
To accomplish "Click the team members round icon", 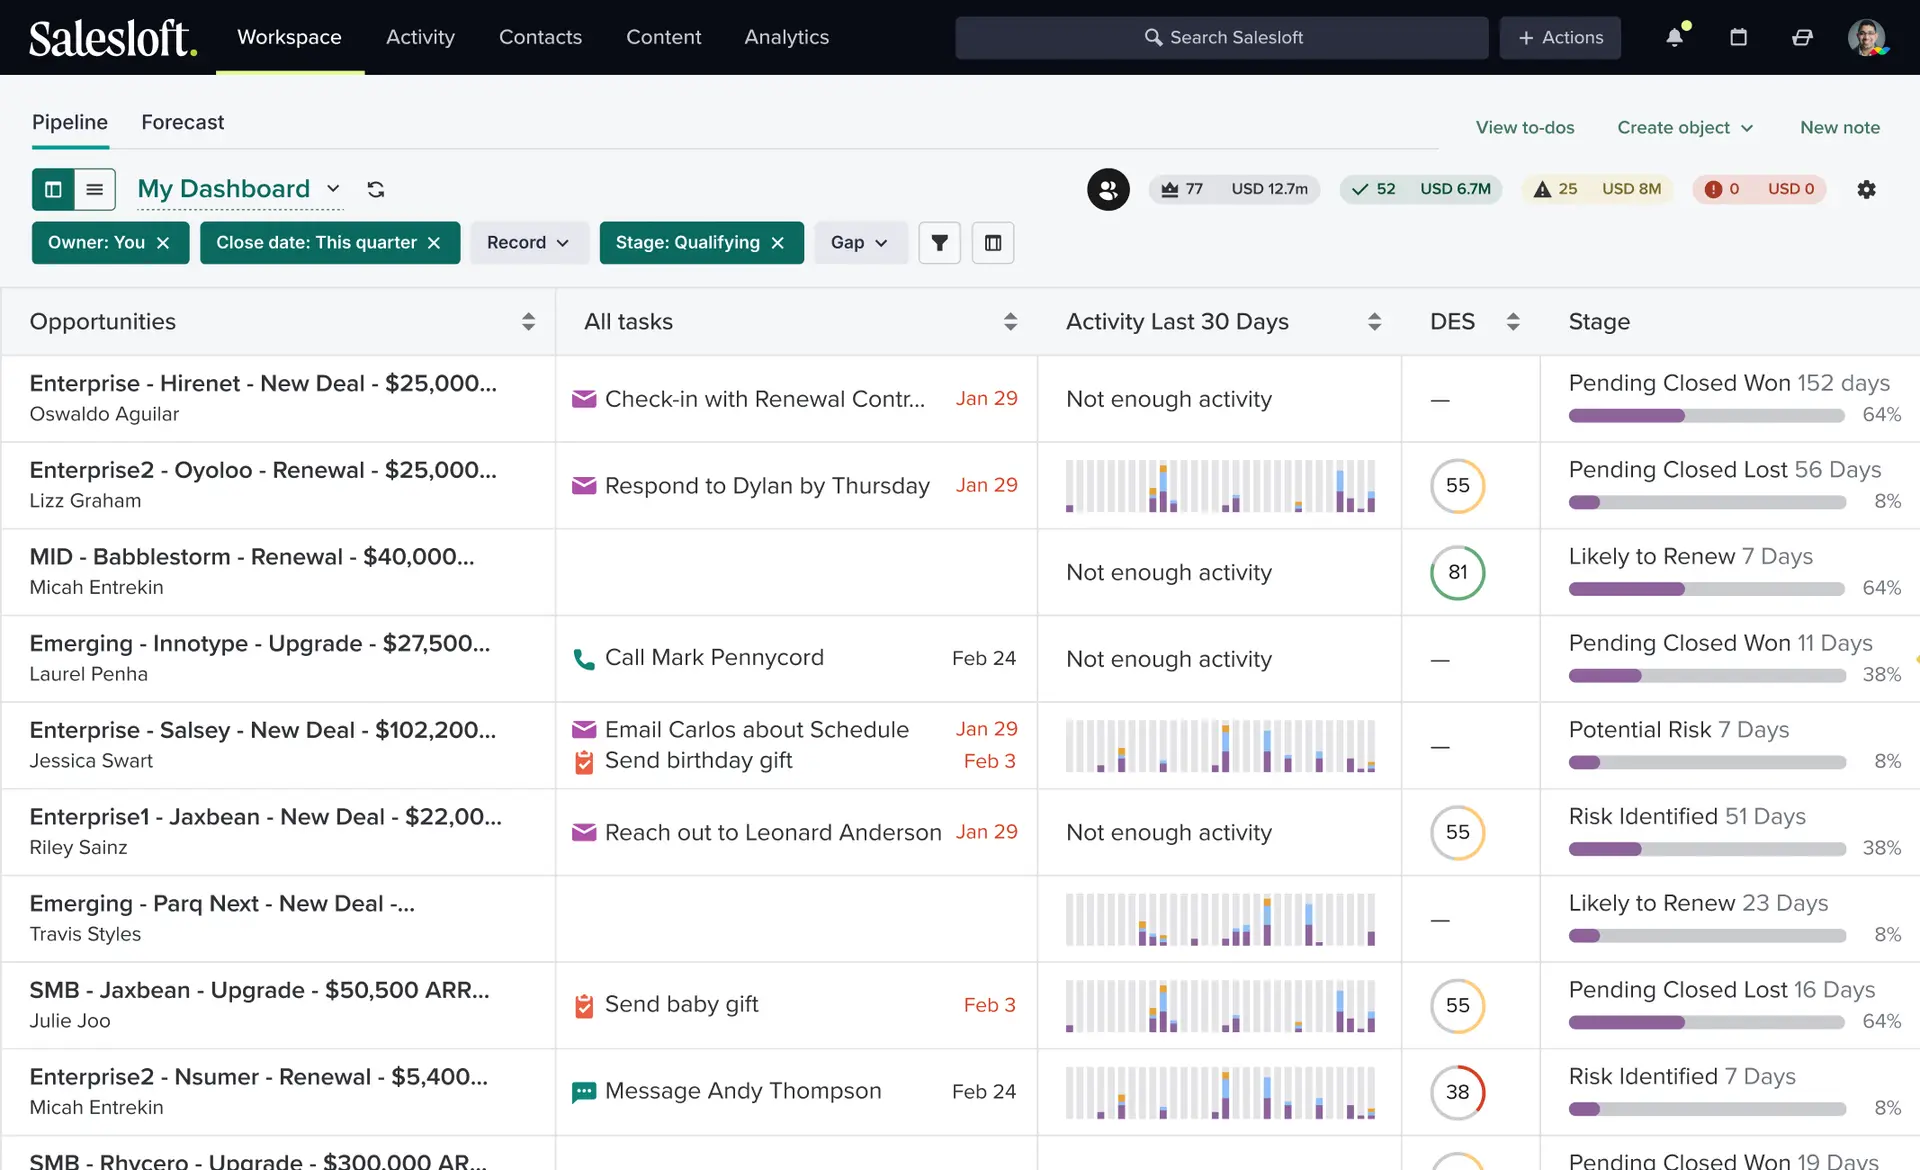I will (x=1108, y=189).
